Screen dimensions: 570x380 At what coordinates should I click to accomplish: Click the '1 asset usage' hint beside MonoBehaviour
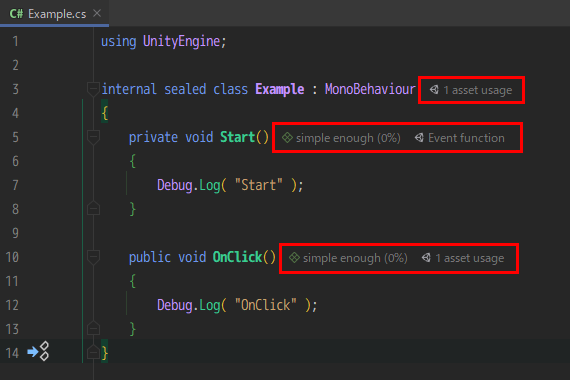[x=478, y=90]
